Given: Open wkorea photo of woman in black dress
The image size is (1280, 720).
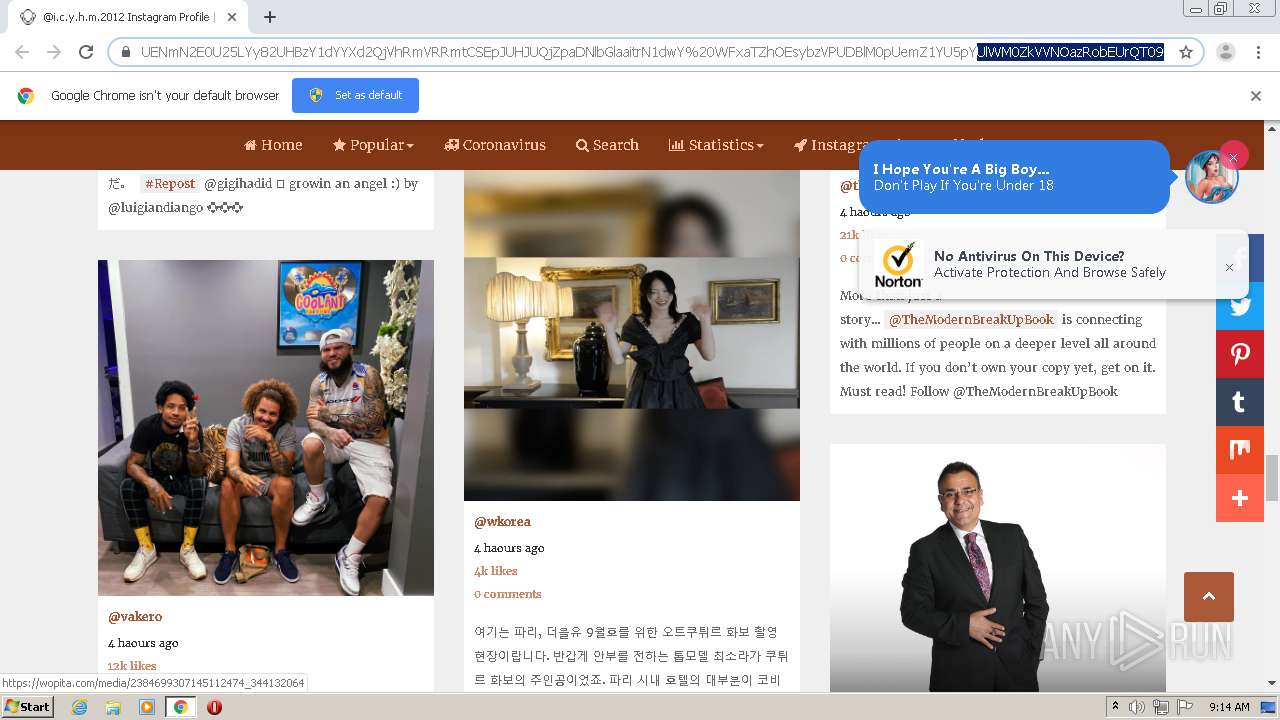Looking at the screenshot, I should pyautogui.click(x=632, y=333).
